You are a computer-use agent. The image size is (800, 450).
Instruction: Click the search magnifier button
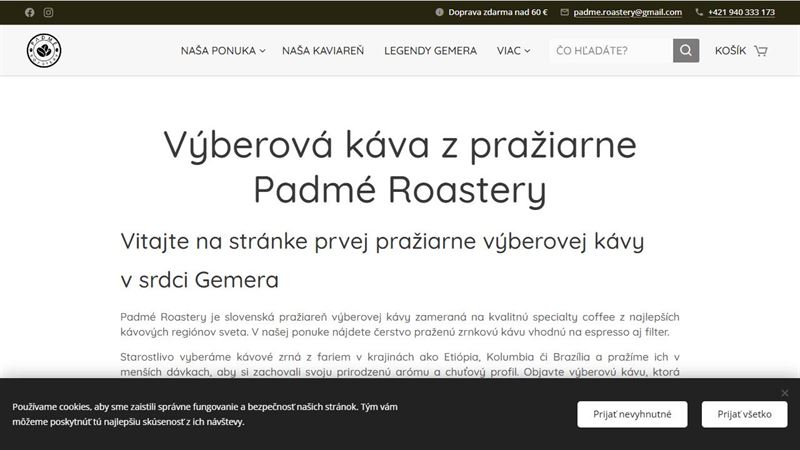click(686, 51)
